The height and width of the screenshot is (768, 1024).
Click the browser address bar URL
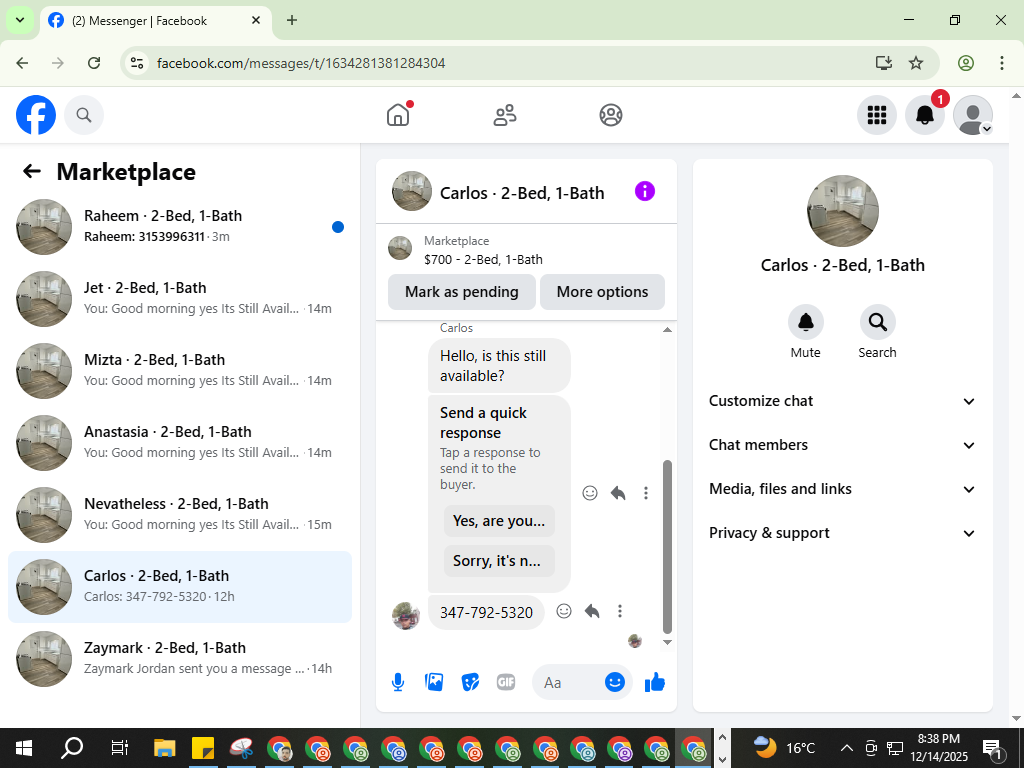point(301,63)
